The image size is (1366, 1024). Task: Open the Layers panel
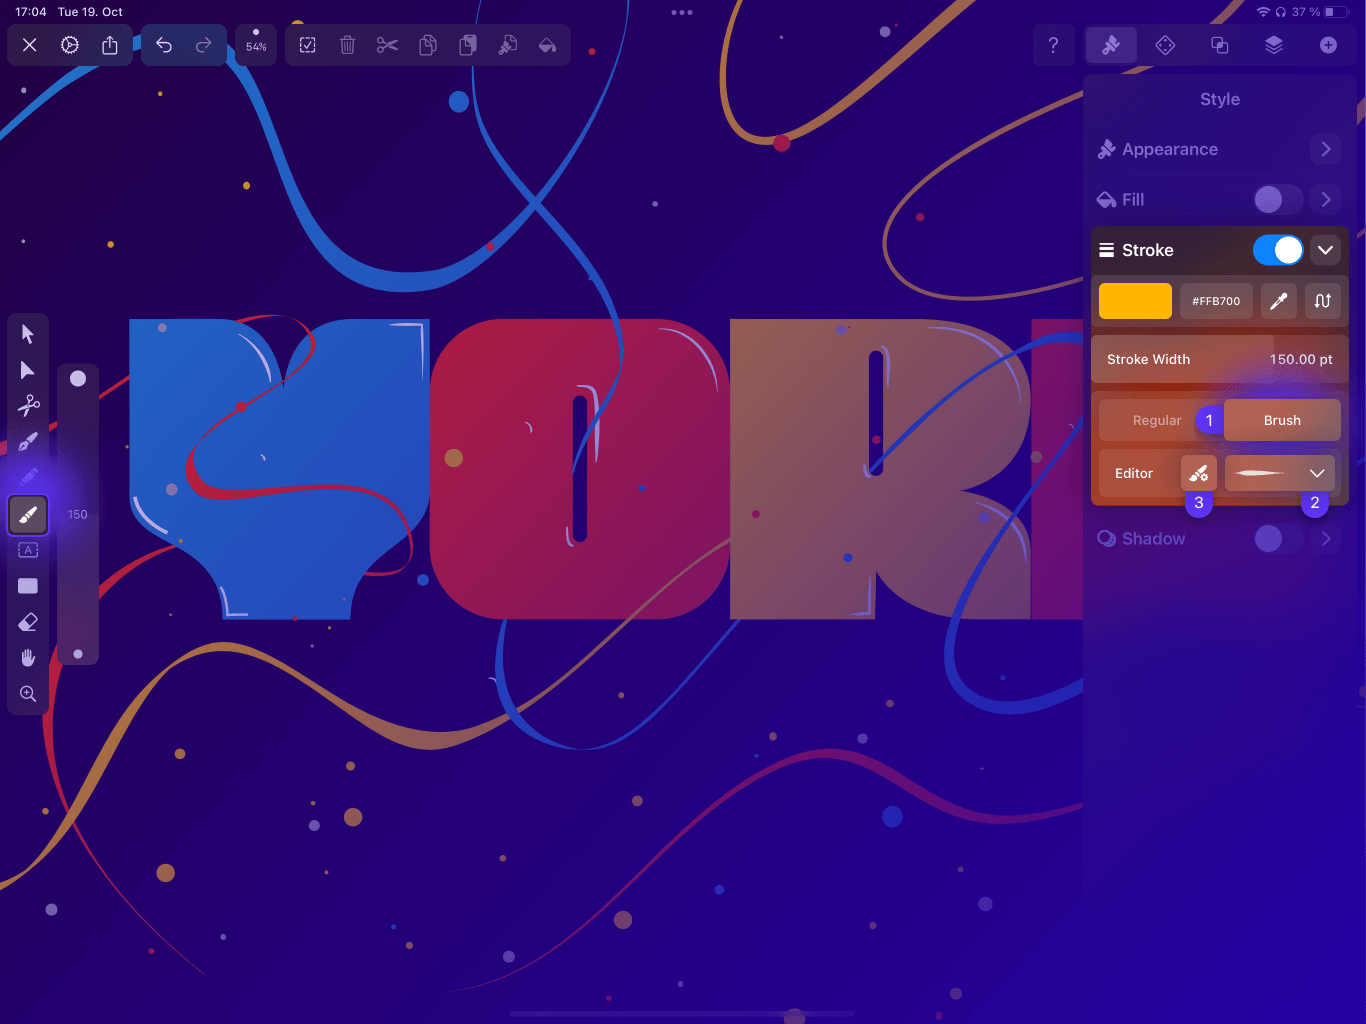tap(1274, 45)
